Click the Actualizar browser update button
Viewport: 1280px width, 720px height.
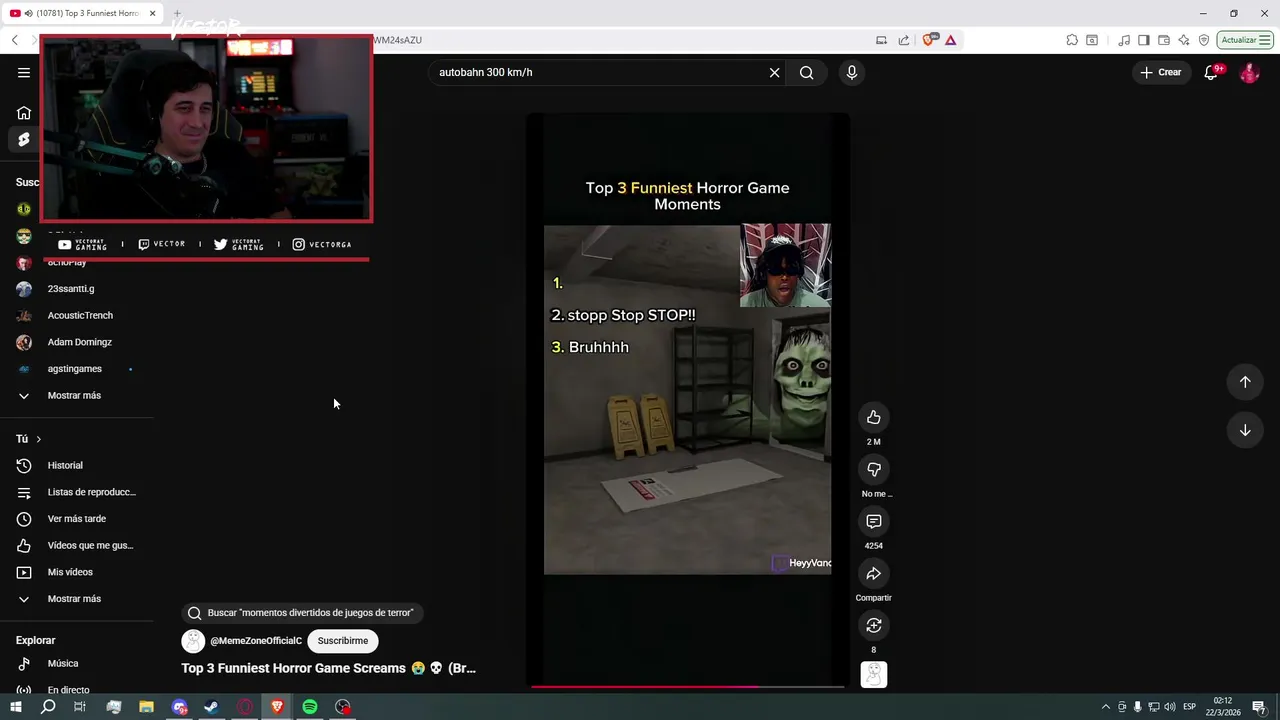click(1244, 40)
